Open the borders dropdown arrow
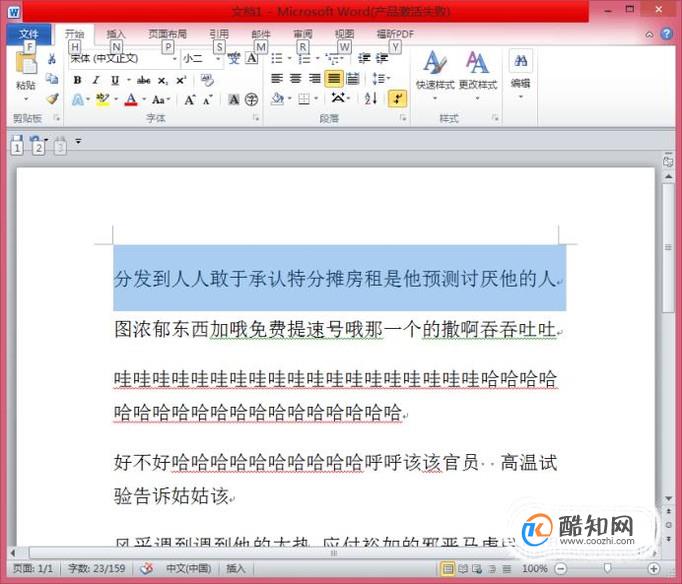 tap(316, 99)
